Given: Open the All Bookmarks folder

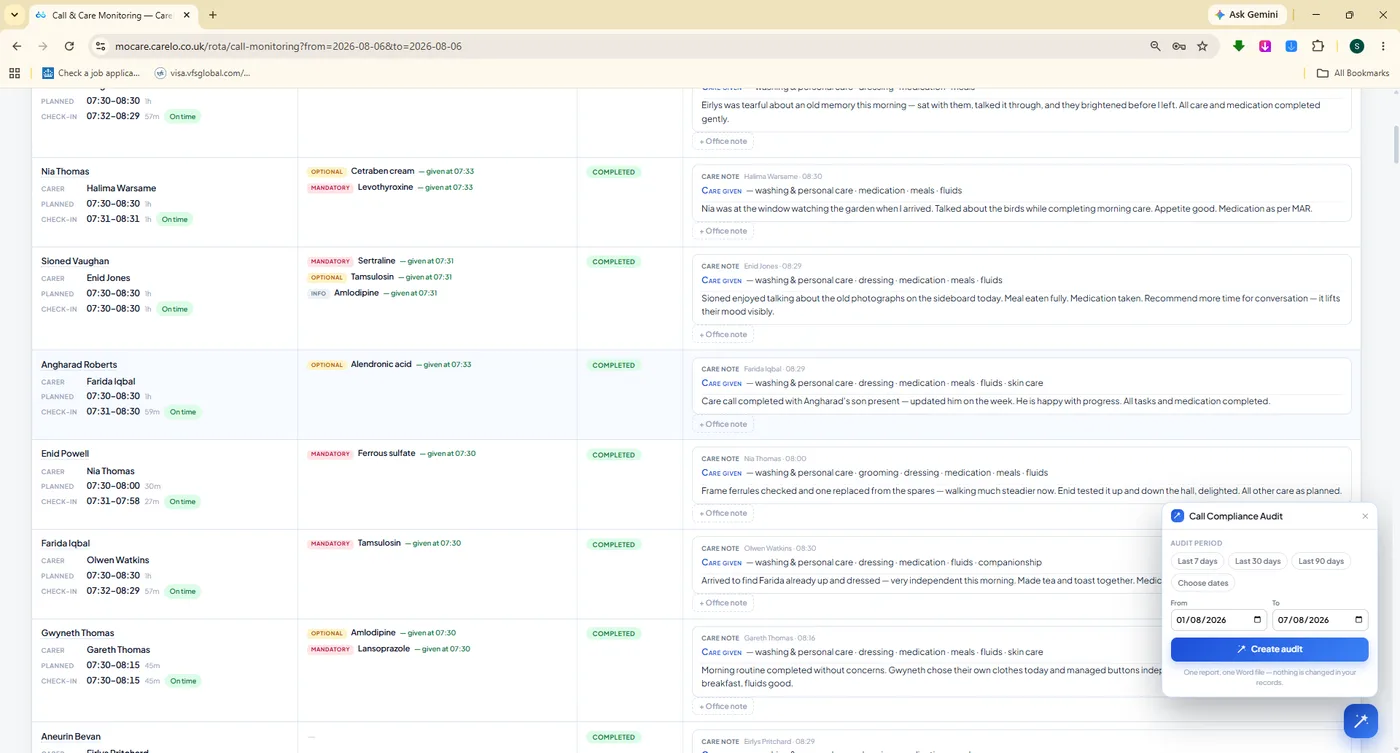Looking at the screenshot, I should click(1353, 73).
